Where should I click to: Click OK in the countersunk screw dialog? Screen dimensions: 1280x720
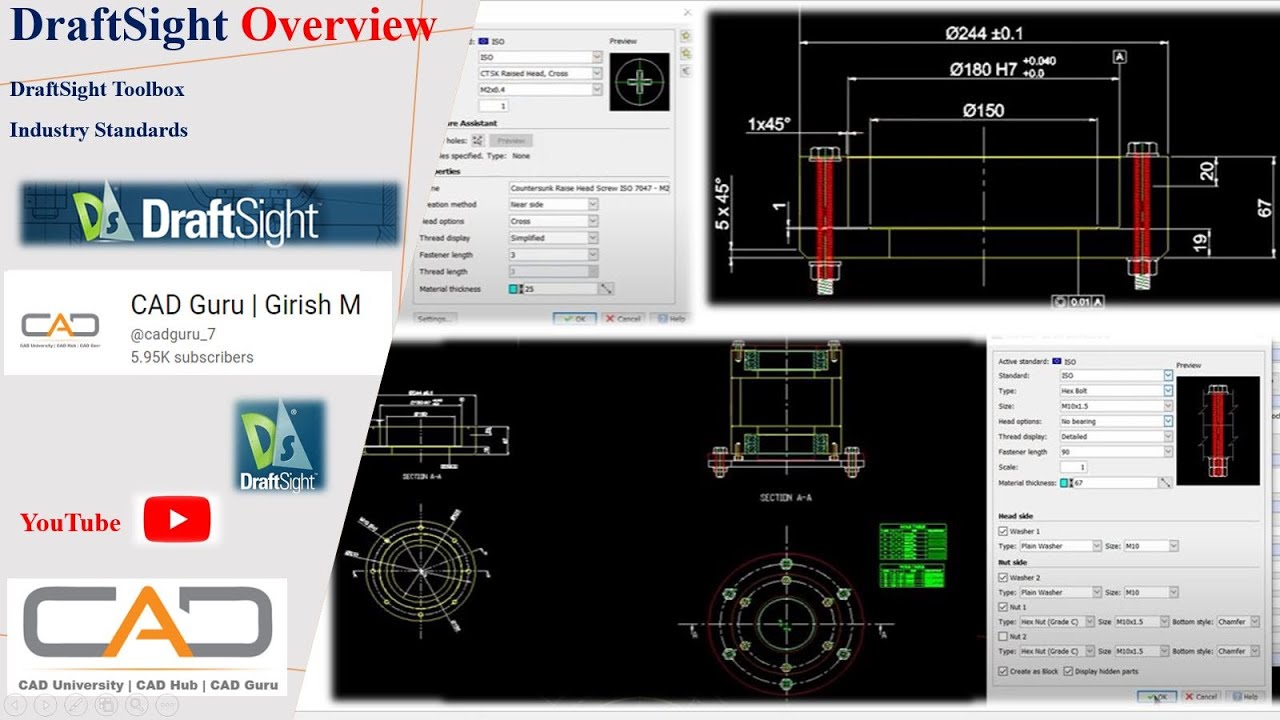click(x=575, y=319)
